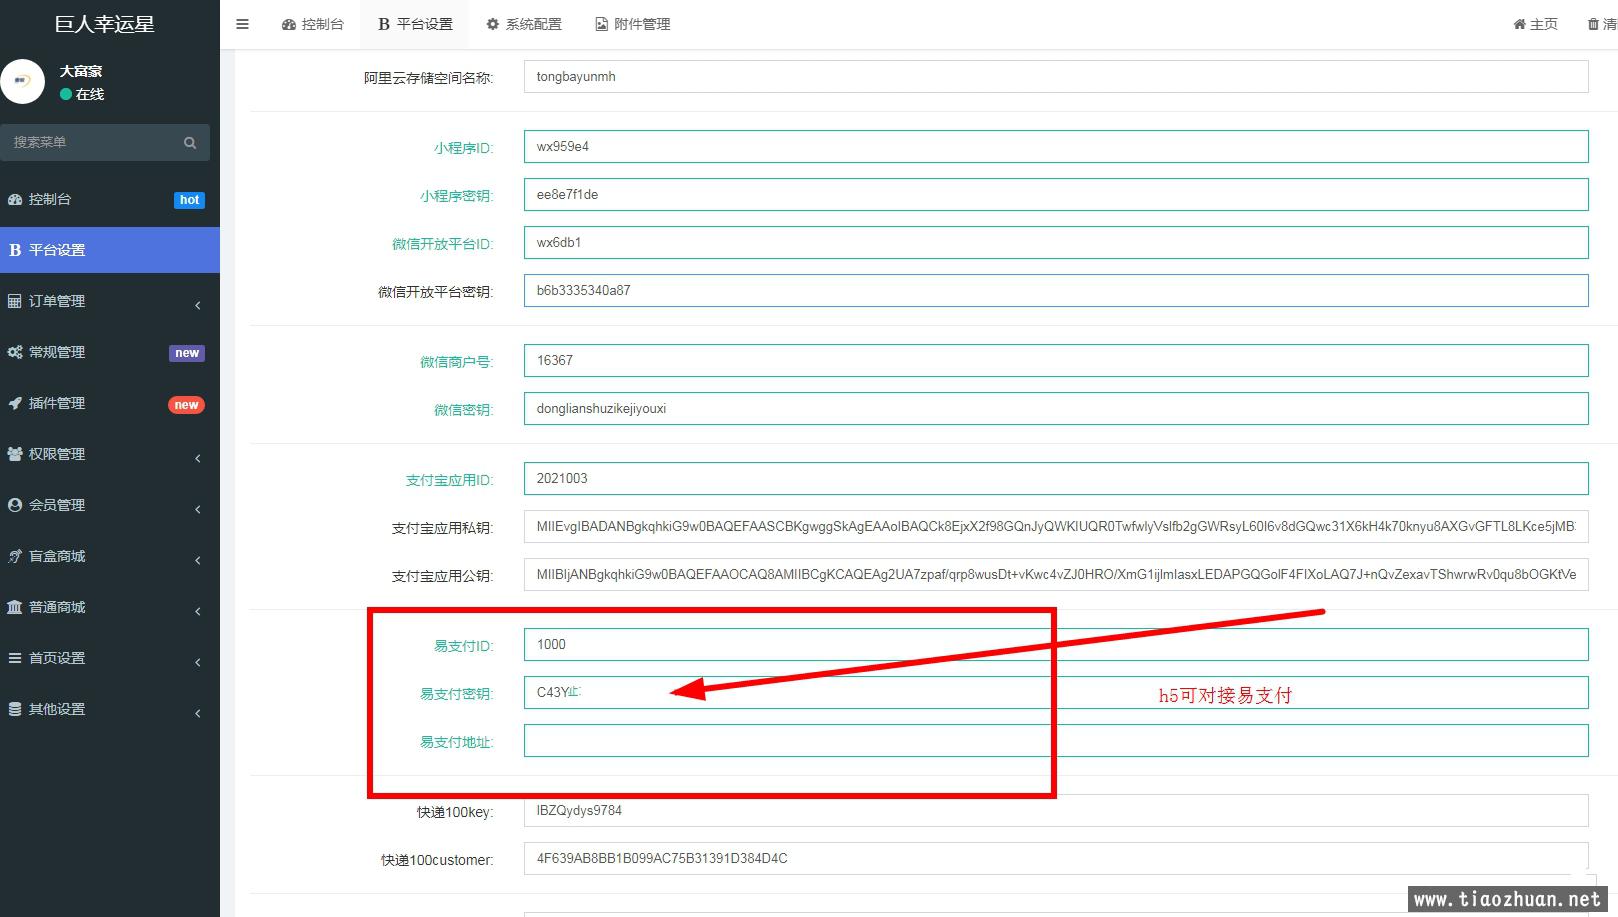Focus the 搜索菜单 search box
This screenshot has height=917, width=1618.
92,142
